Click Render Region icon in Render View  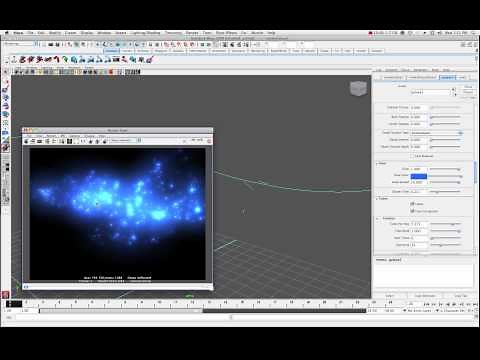[x=33, y=141]
